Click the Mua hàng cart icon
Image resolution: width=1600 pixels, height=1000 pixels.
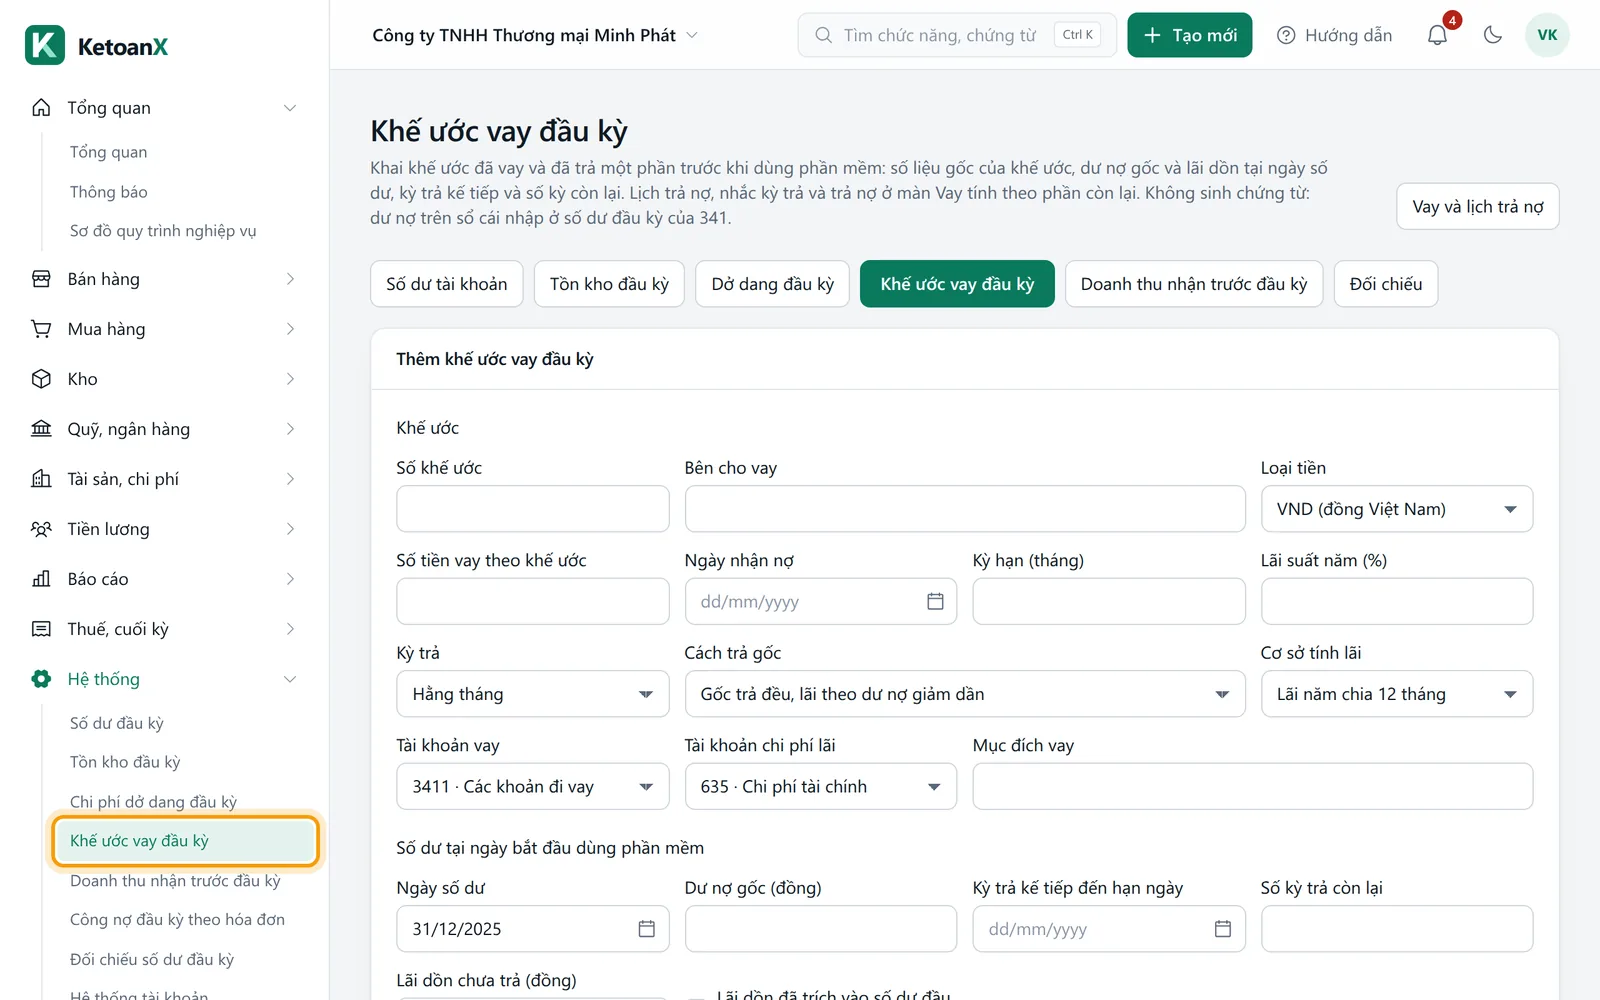[41, 329]
